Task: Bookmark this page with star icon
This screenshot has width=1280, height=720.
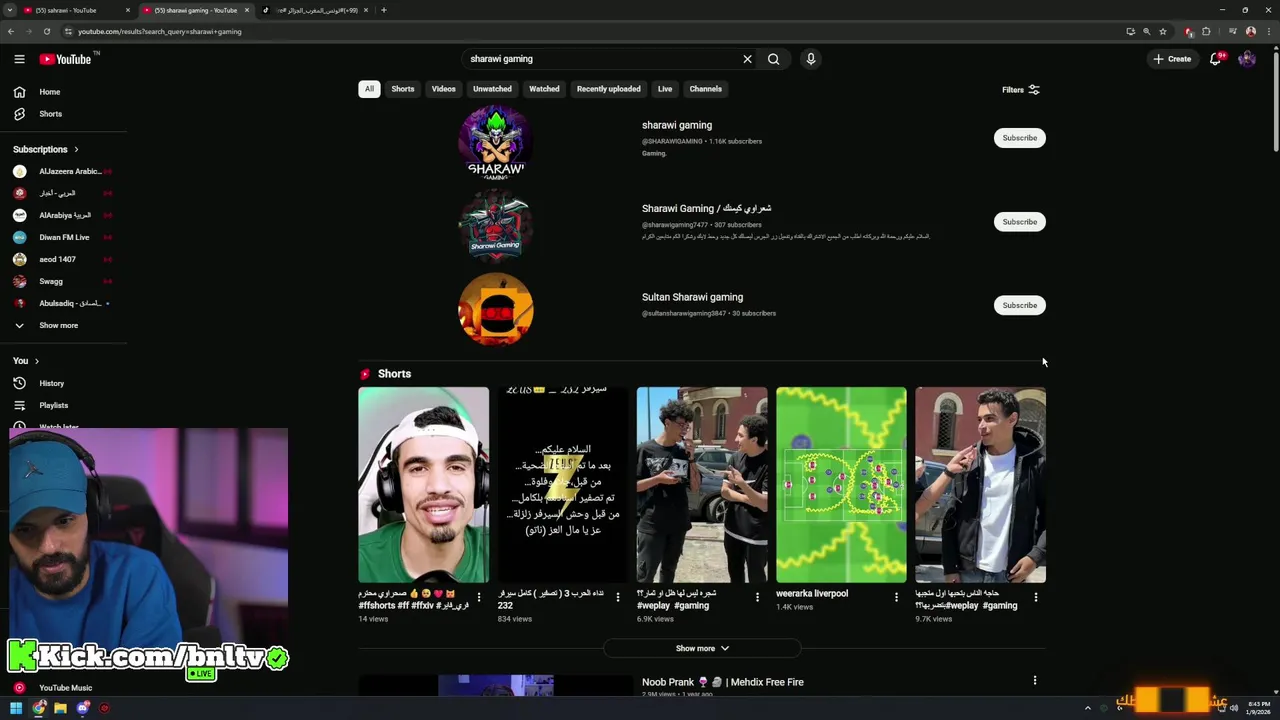Action: pos(1162,31)
